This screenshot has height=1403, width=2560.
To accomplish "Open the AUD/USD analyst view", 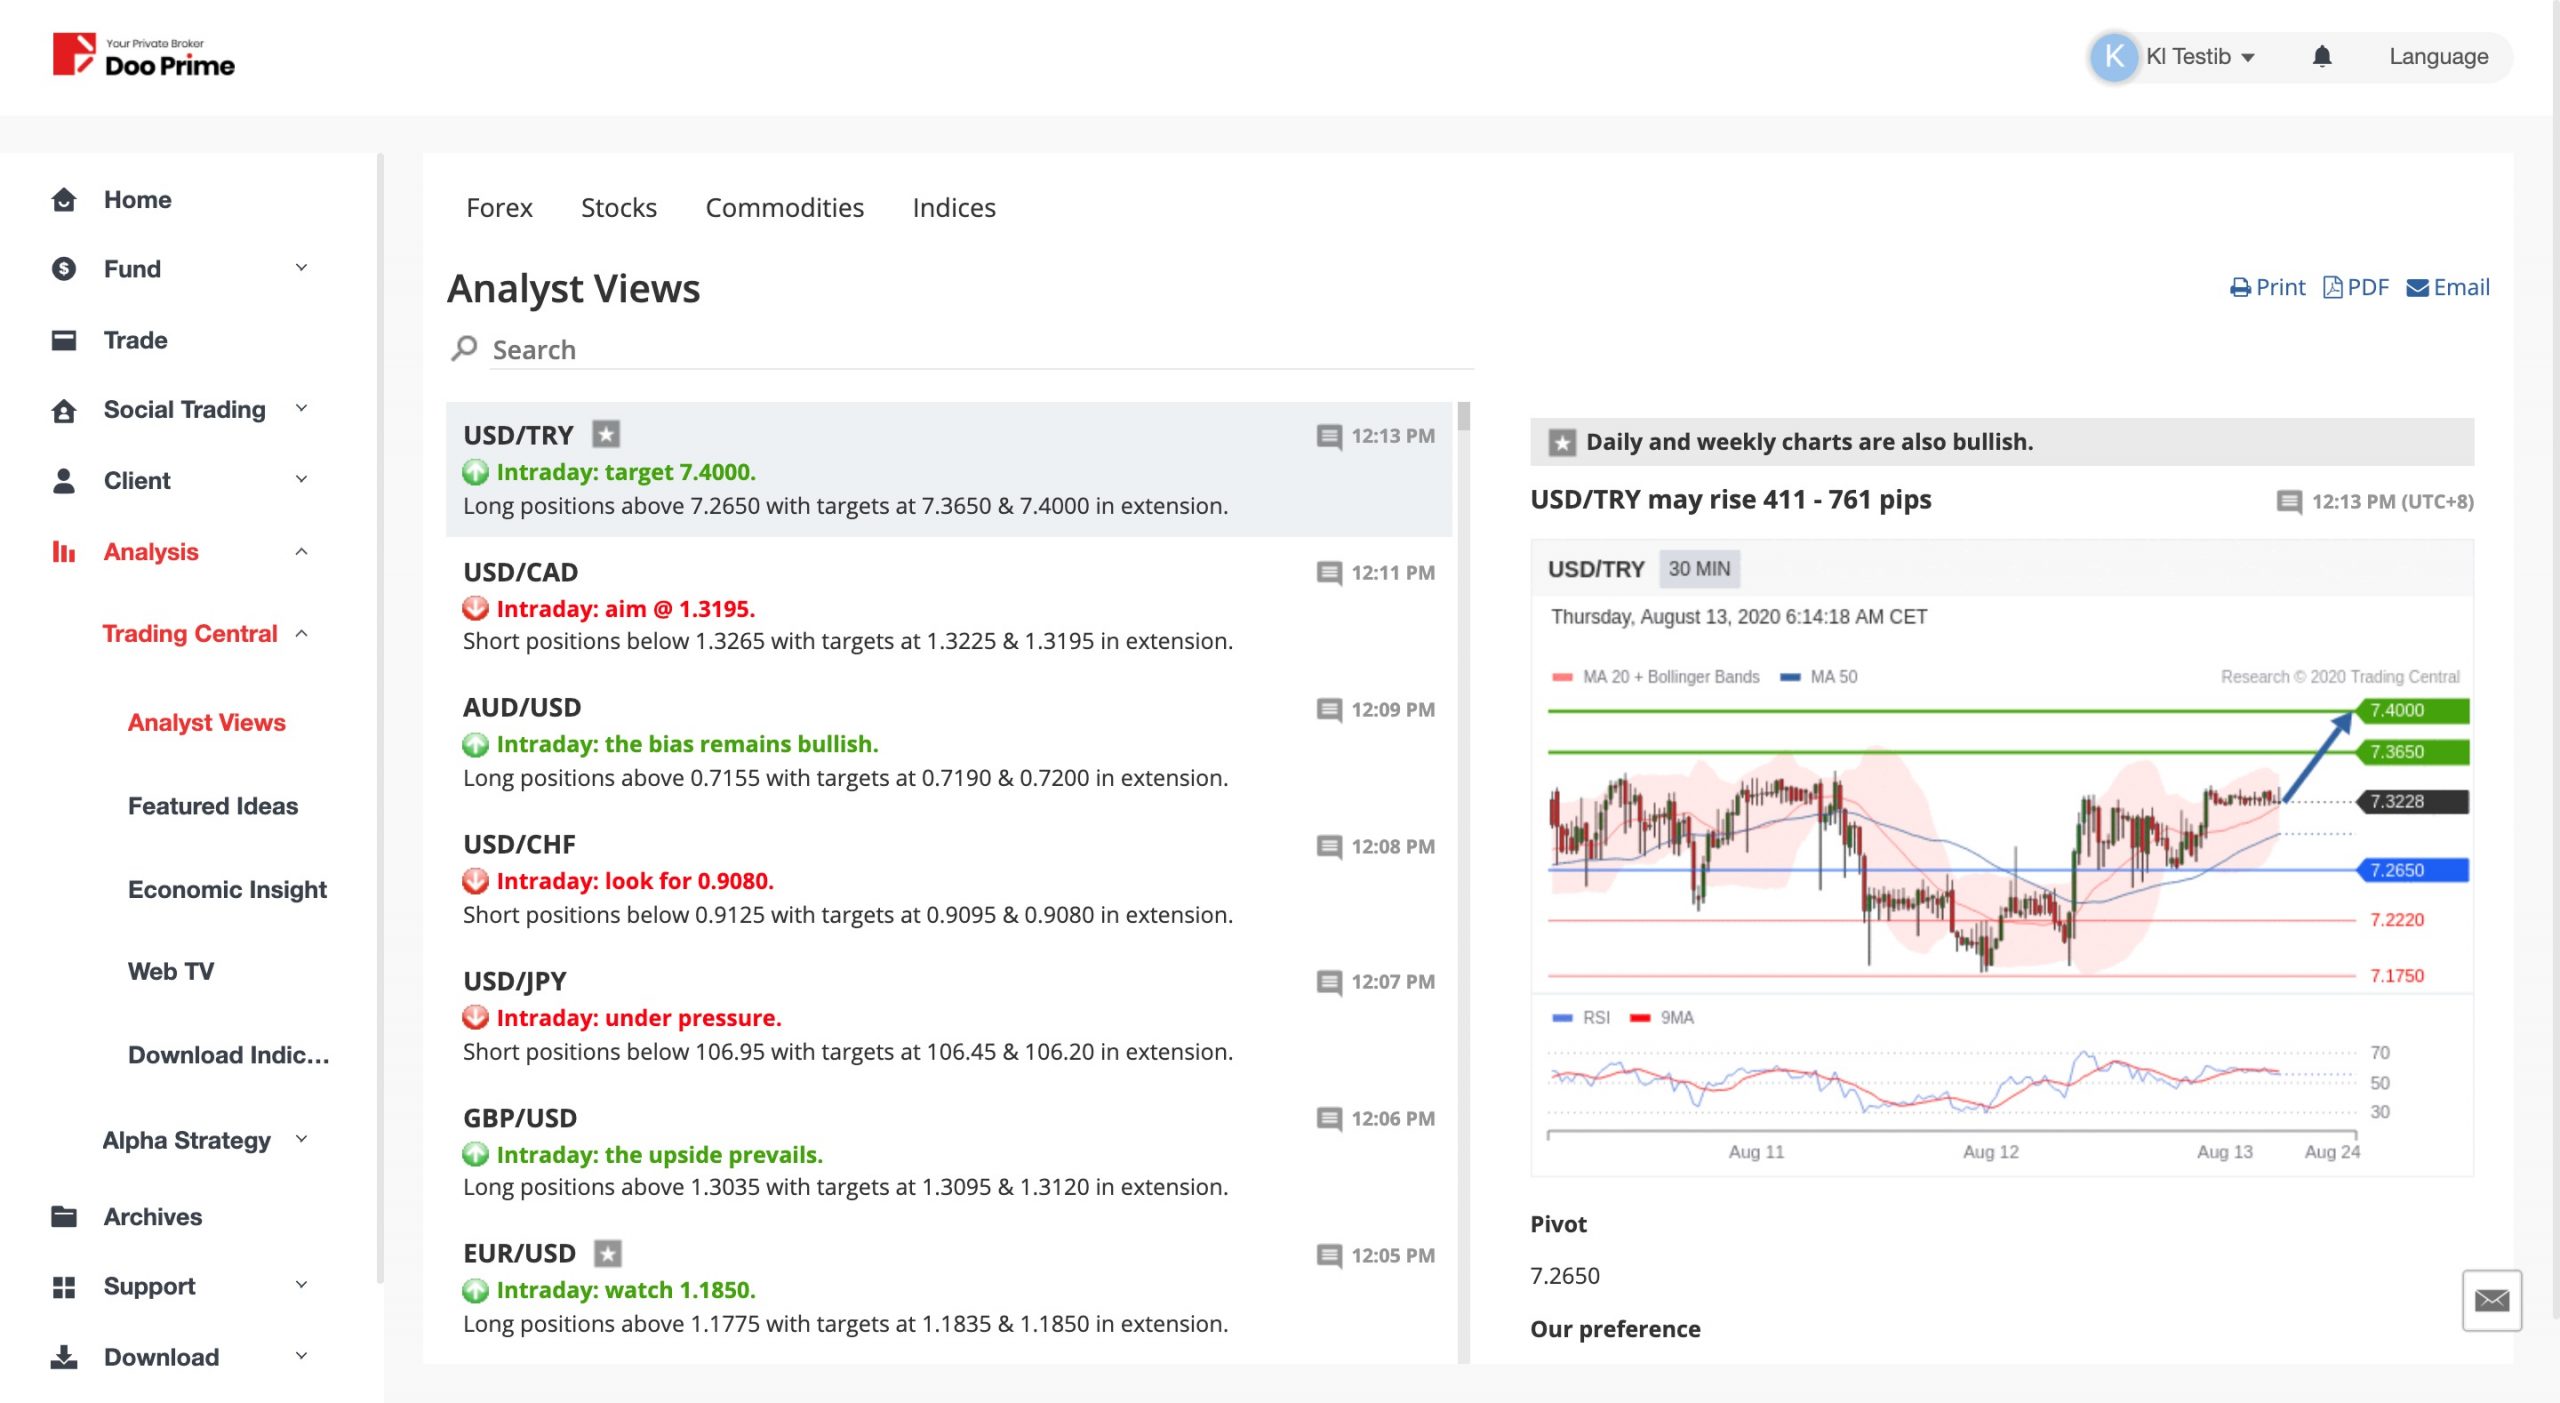I will click(x=948, y=743).
